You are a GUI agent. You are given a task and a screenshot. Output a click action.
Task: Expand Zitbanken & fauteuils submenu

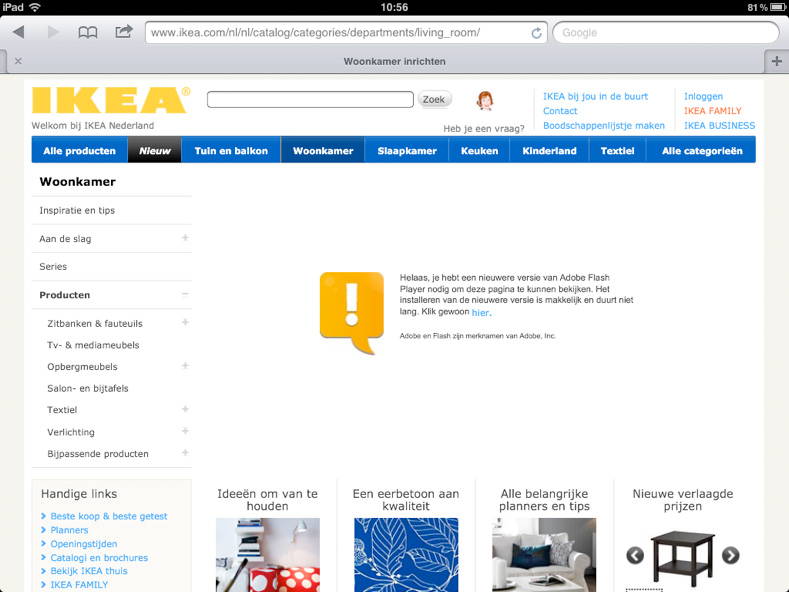pyautogui.click(x=185, y=323)
